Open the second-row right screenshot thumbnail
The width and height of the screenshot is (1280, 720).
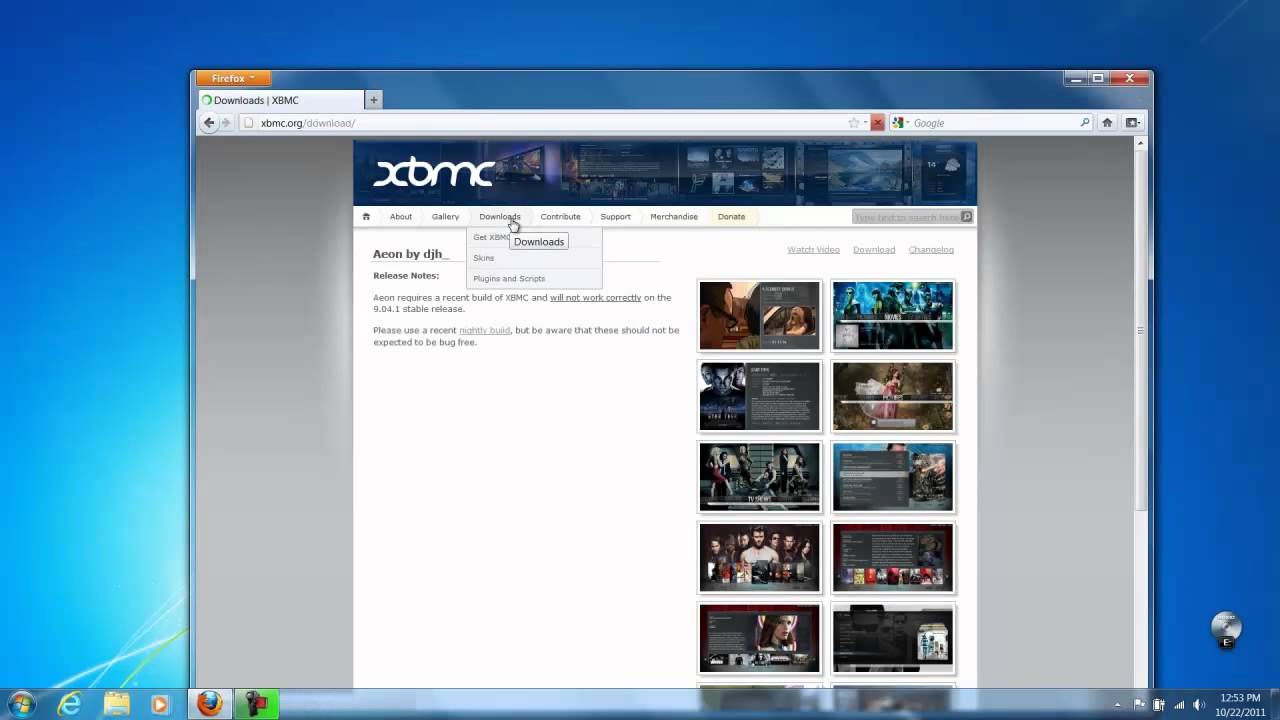893,397
